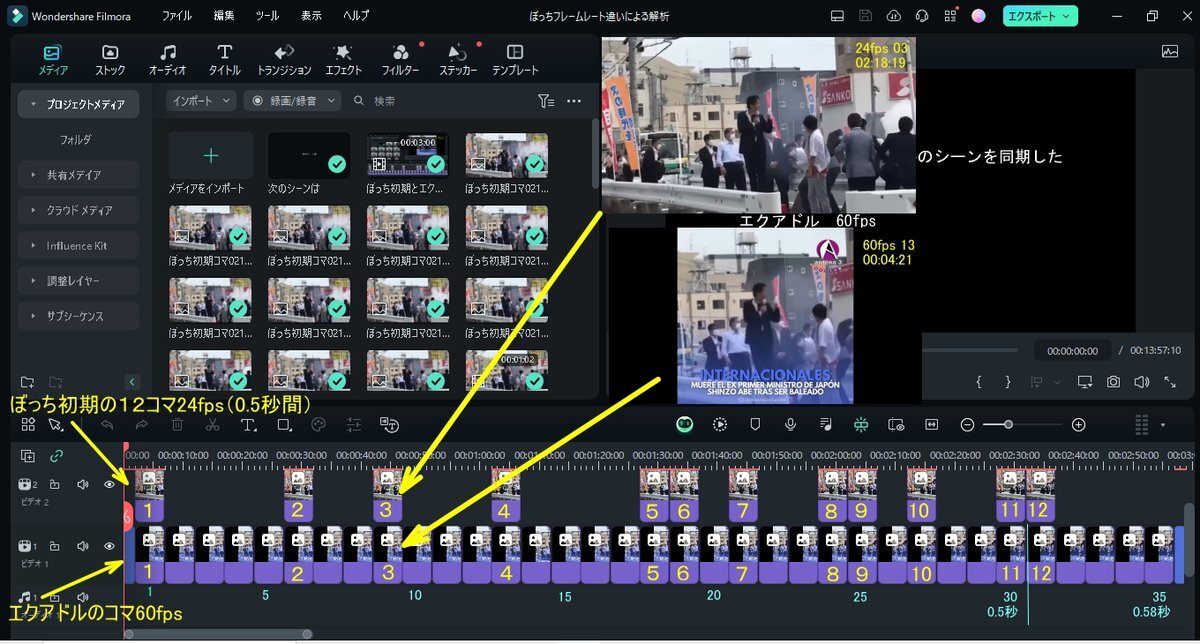Screen dimensions: 1200x644
Task: Click the voiceover microphone icon above timeline
Action: [790, 424]
